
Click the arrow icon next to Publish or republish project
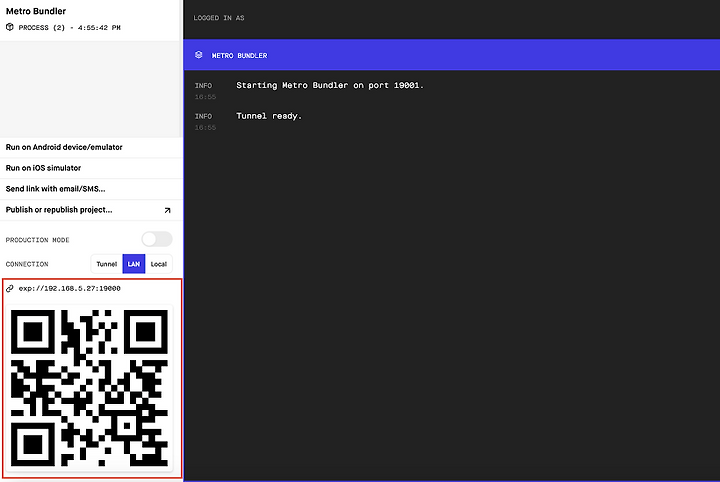(167, 210)
